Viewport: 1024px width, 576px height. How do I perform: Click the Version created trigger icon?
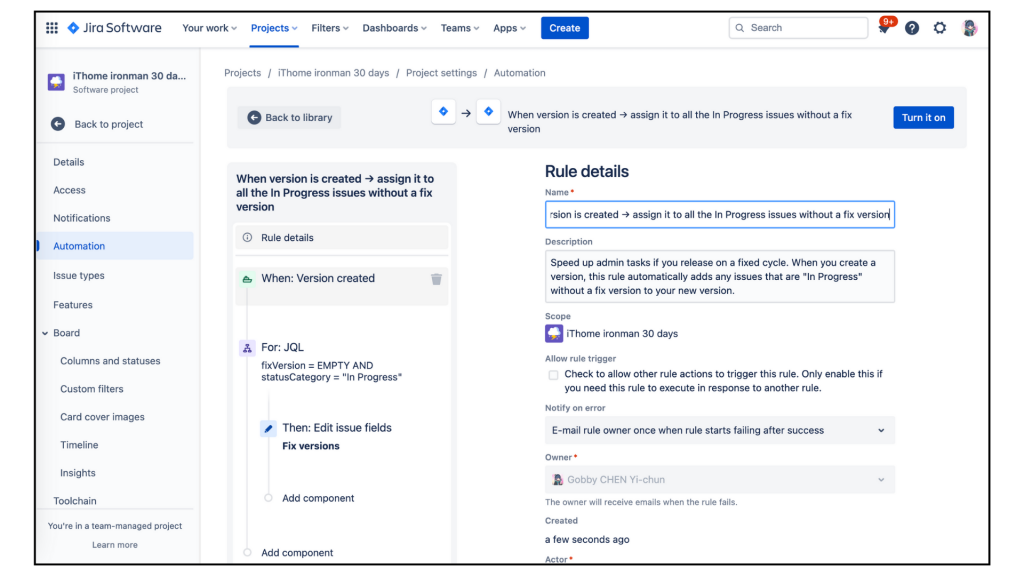tap(248, 279)
